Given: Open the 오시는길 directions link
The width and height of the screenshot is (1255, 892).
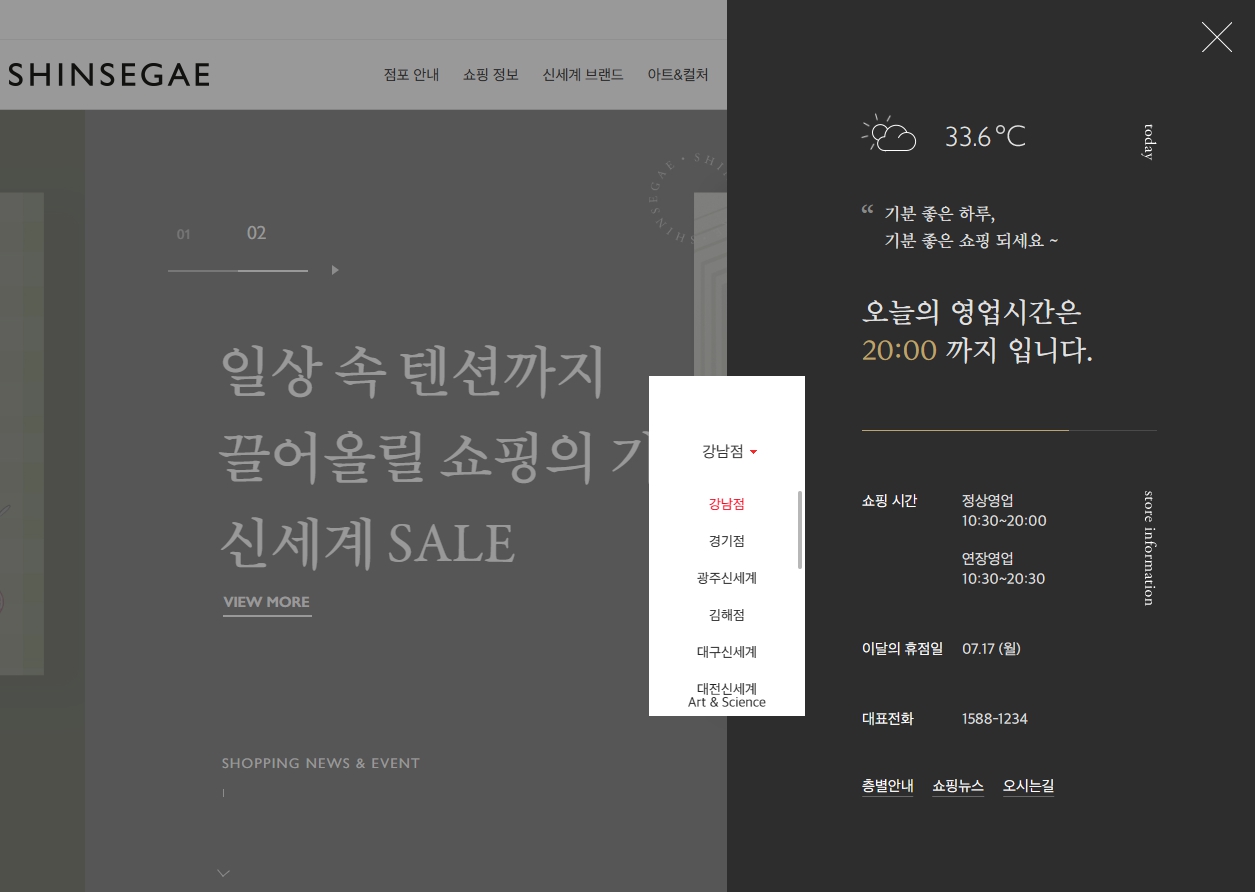Looking at the screenshot, I should click(1028, 786).
